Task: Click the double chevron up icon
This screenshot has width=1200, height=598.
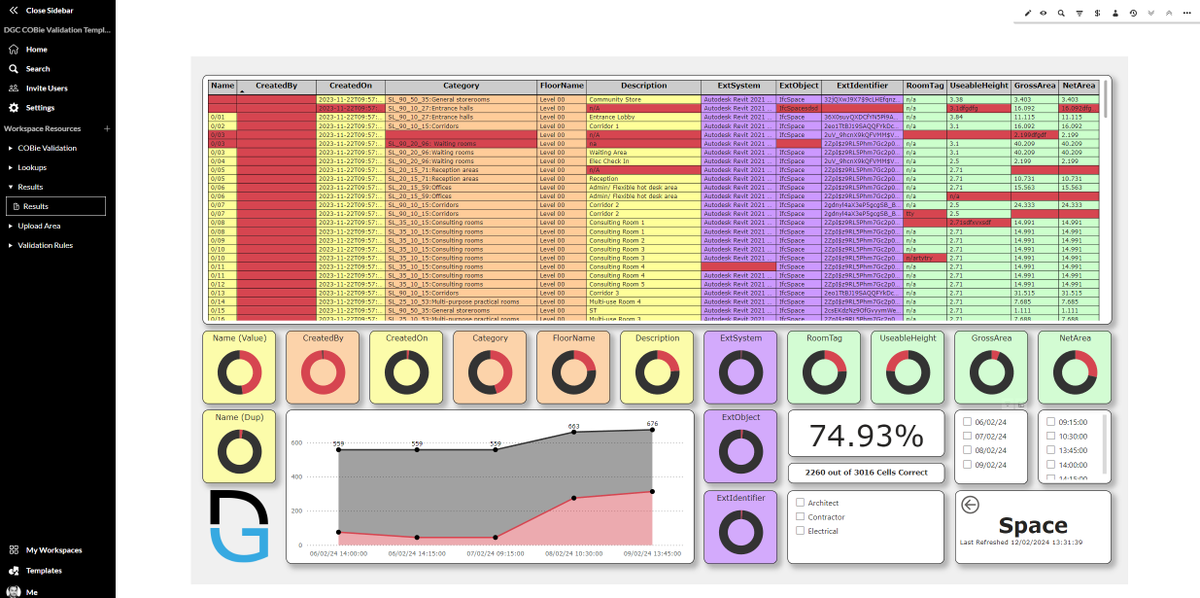Action: (1168, 13)
